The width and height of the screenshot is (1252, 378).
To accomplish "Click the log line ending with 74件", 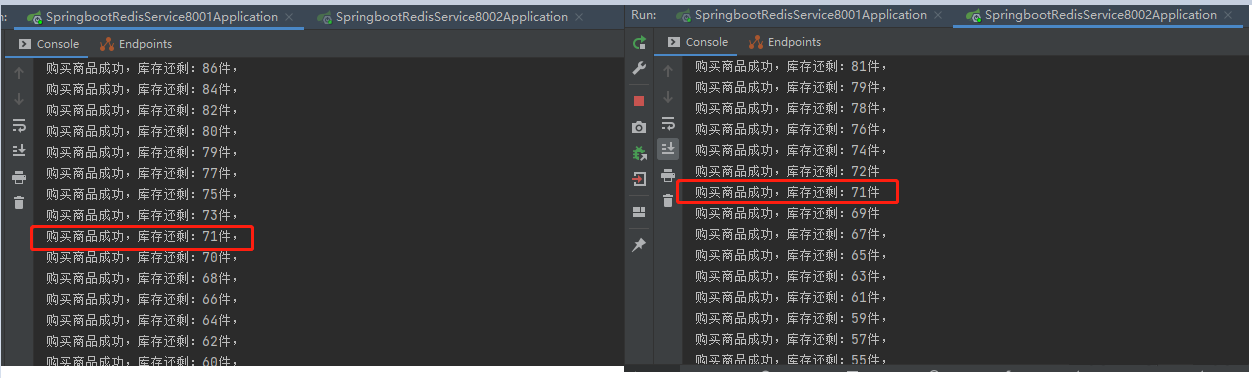I will point(791,150).
